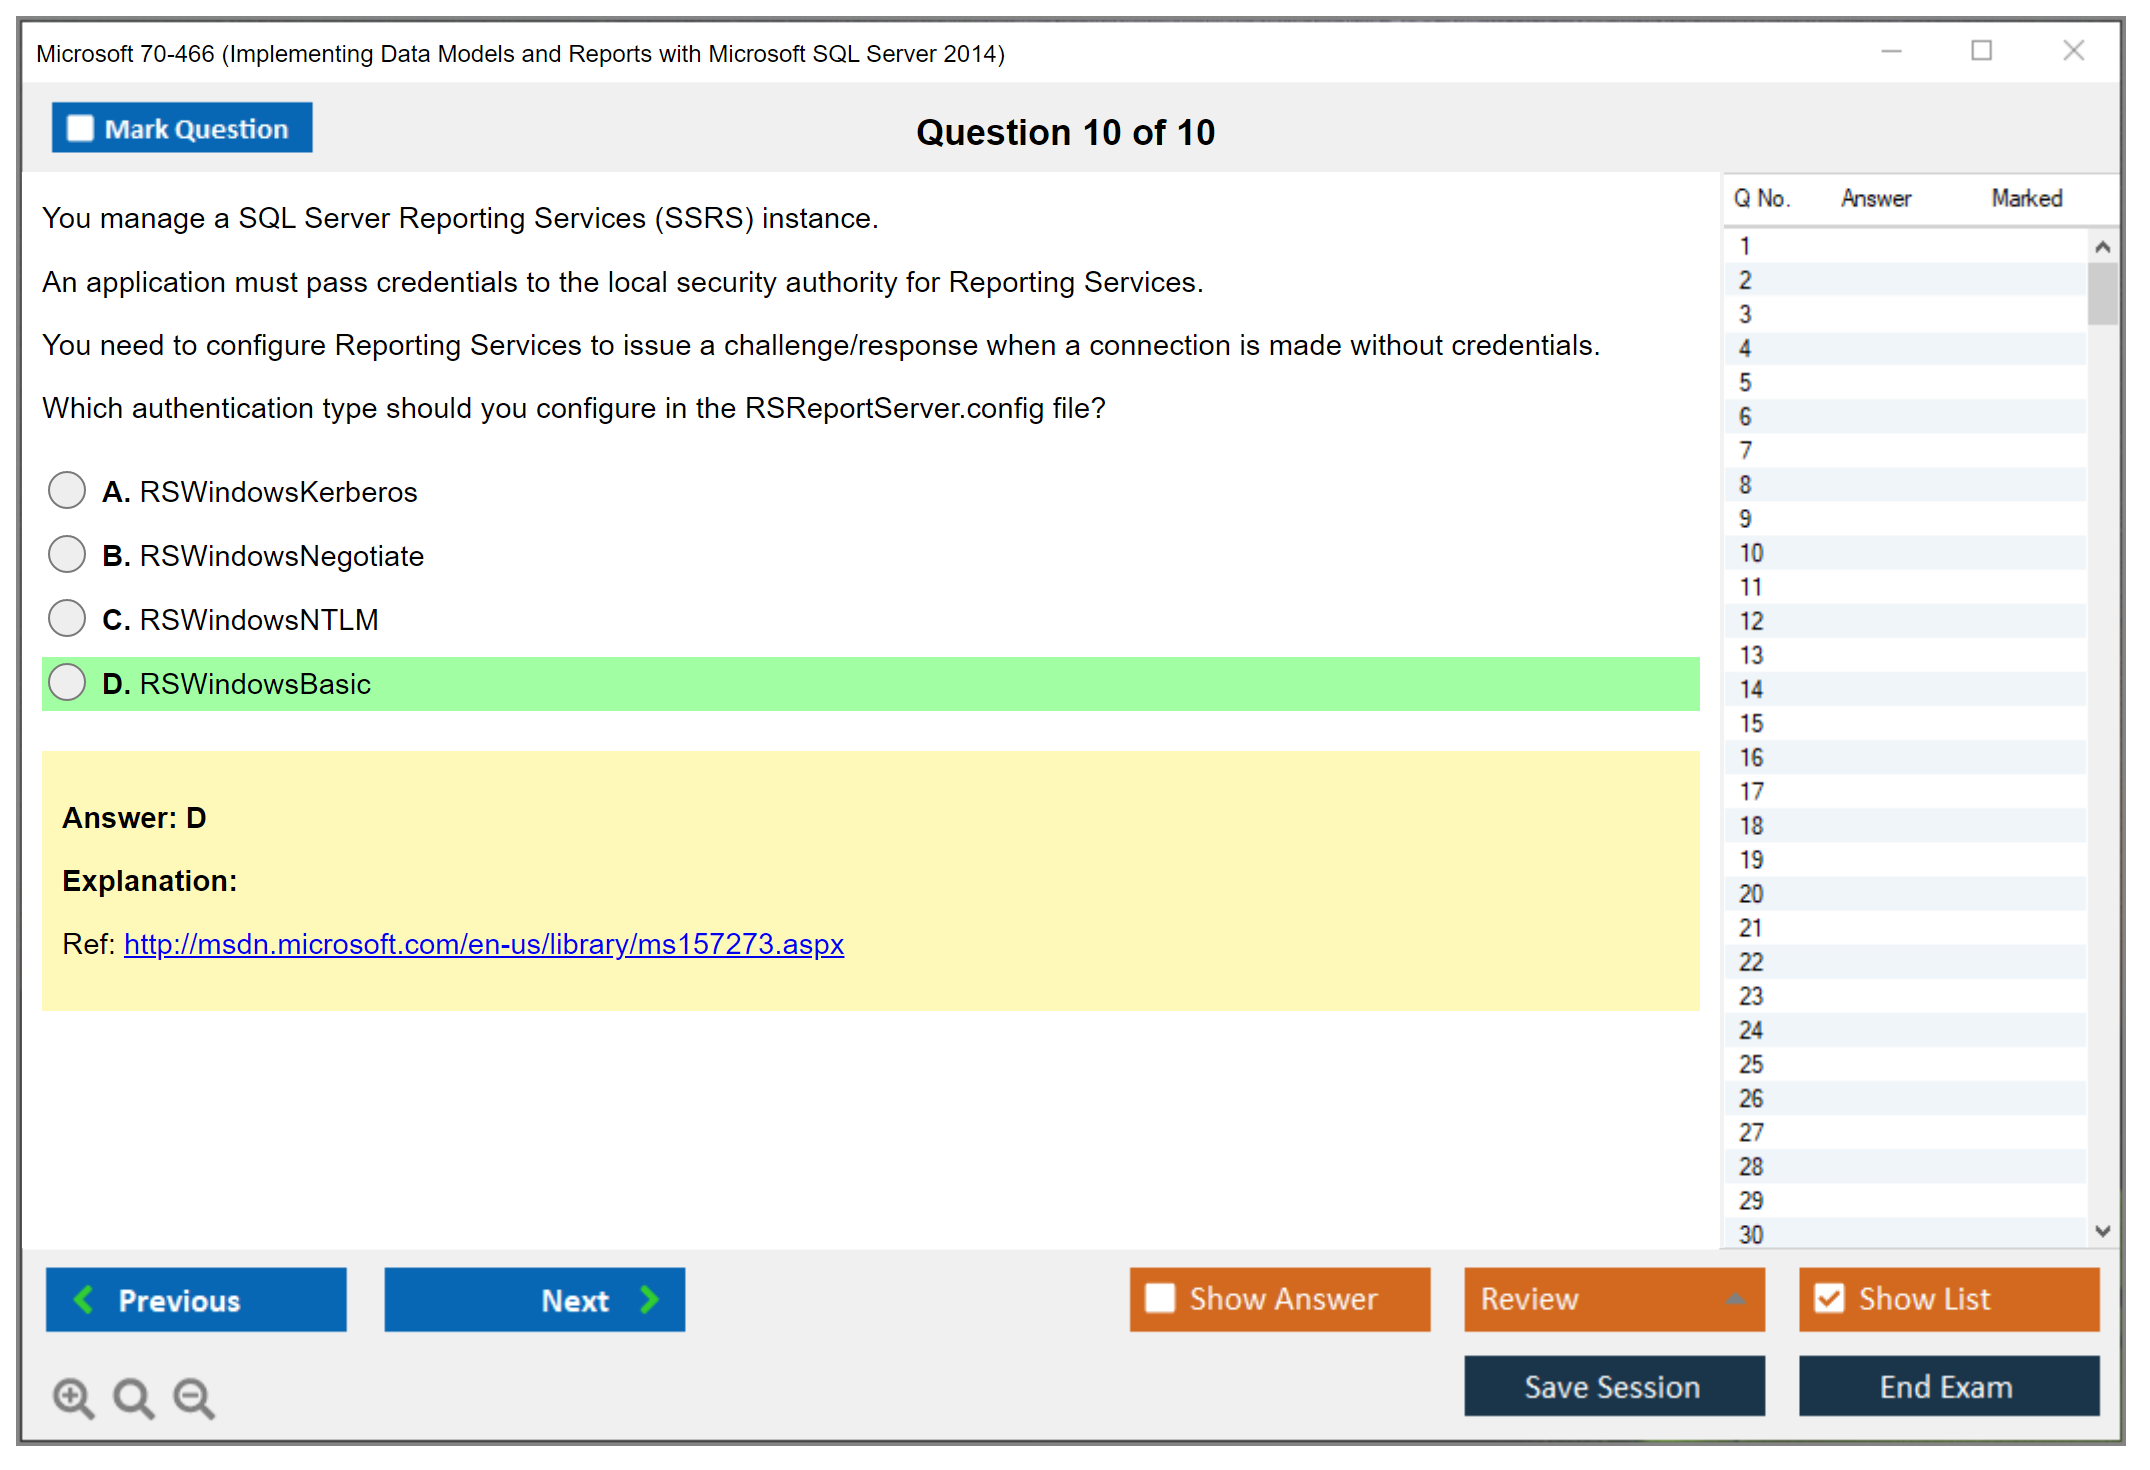Click the reset zoom magnifier icon
2150x1470 pixels.
pyautogui.click(x=133, y=1397)
